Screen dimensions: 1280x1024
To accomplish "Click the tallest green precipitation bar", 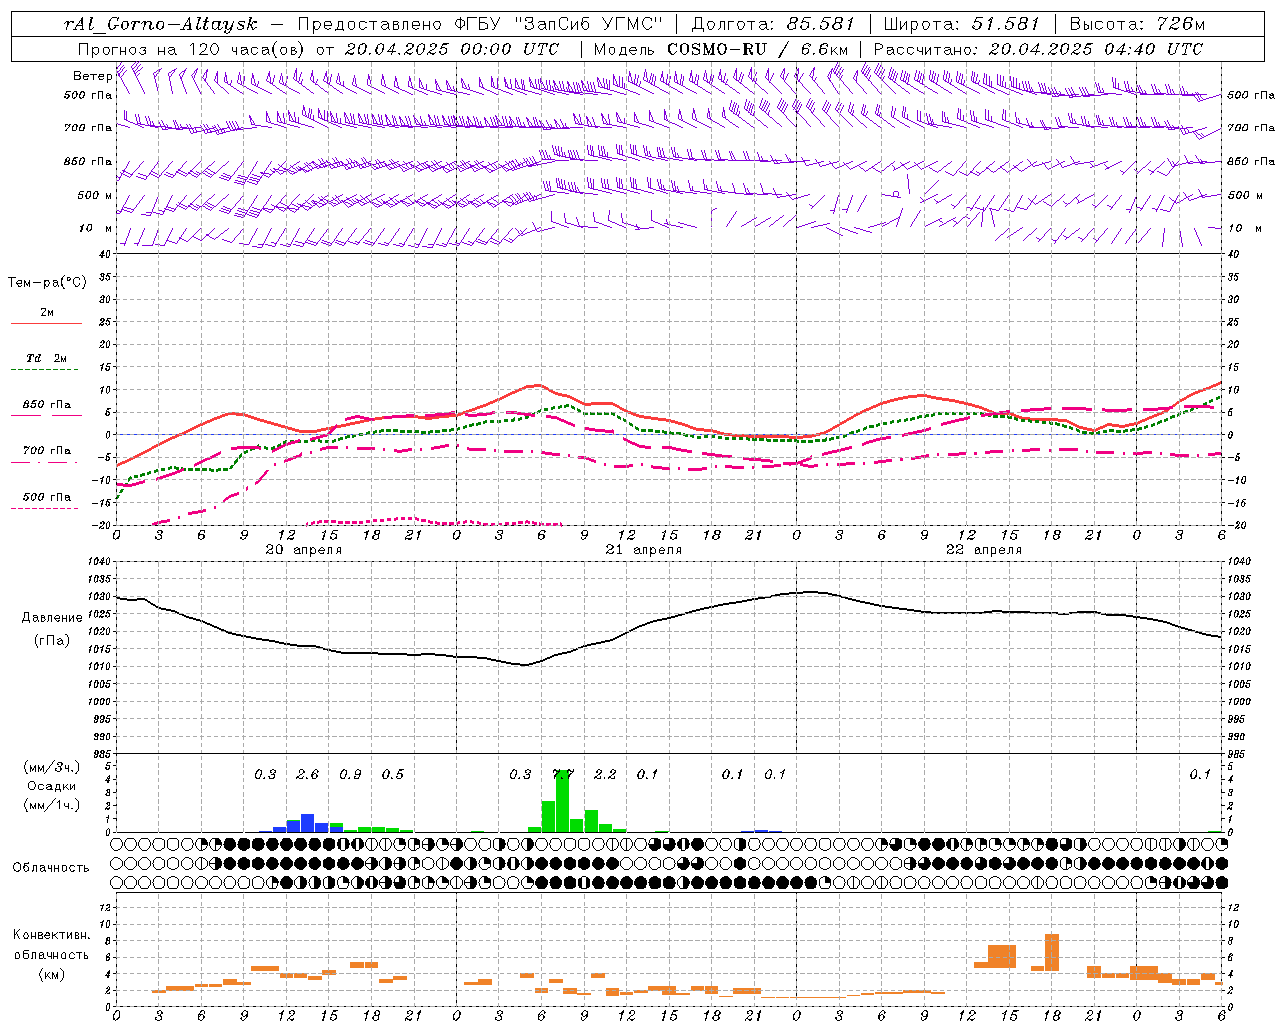I will point(563,802).
